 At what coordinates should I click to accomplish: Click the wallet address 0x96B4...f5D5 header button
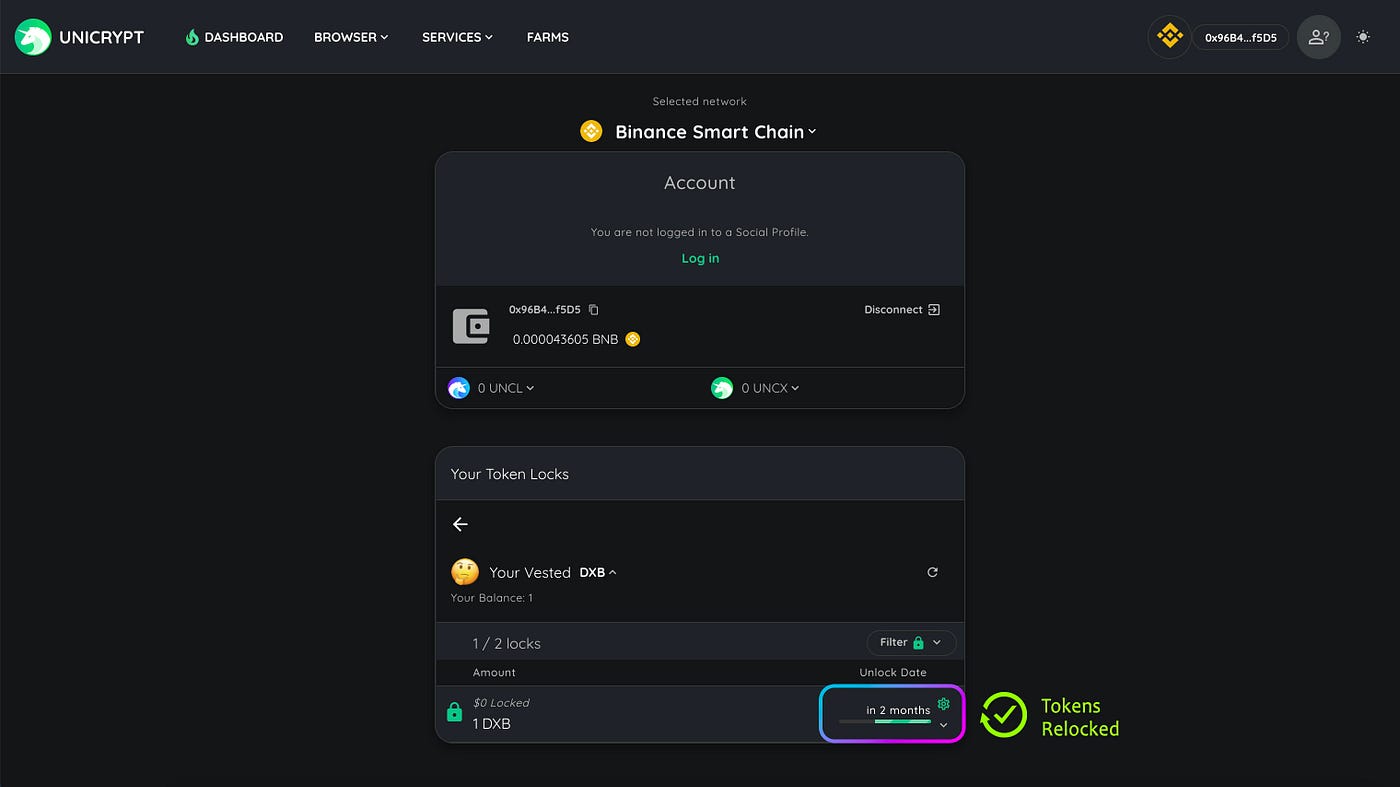pyautogui.click(x=1240, y=38)
